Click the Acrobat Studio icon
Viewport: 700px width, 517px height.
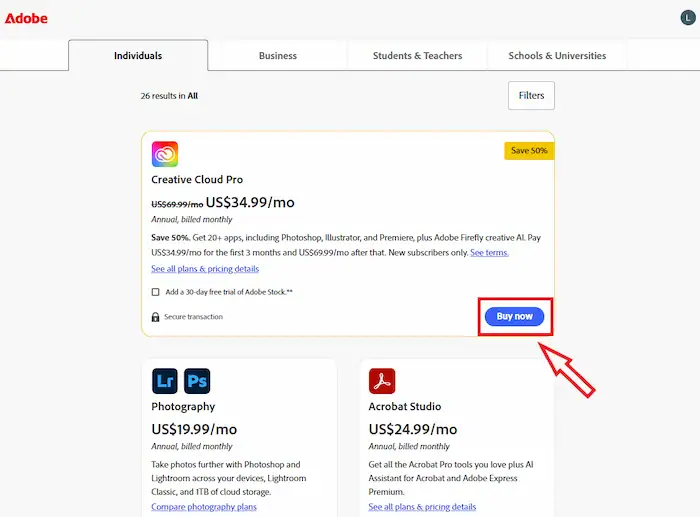tap(382, 381)
